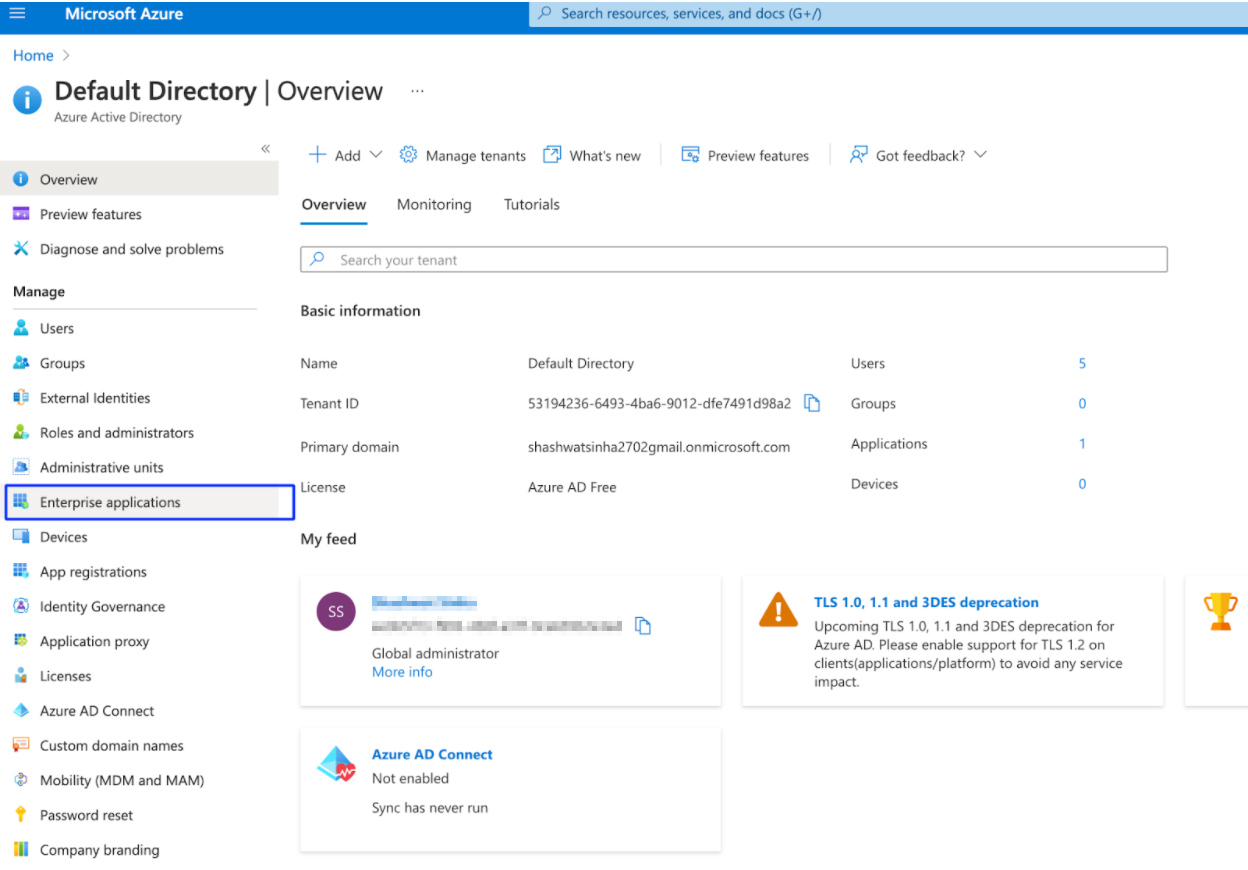Copy the user object ID in My feed
1248x870 pixels.
tap(644, 626)
